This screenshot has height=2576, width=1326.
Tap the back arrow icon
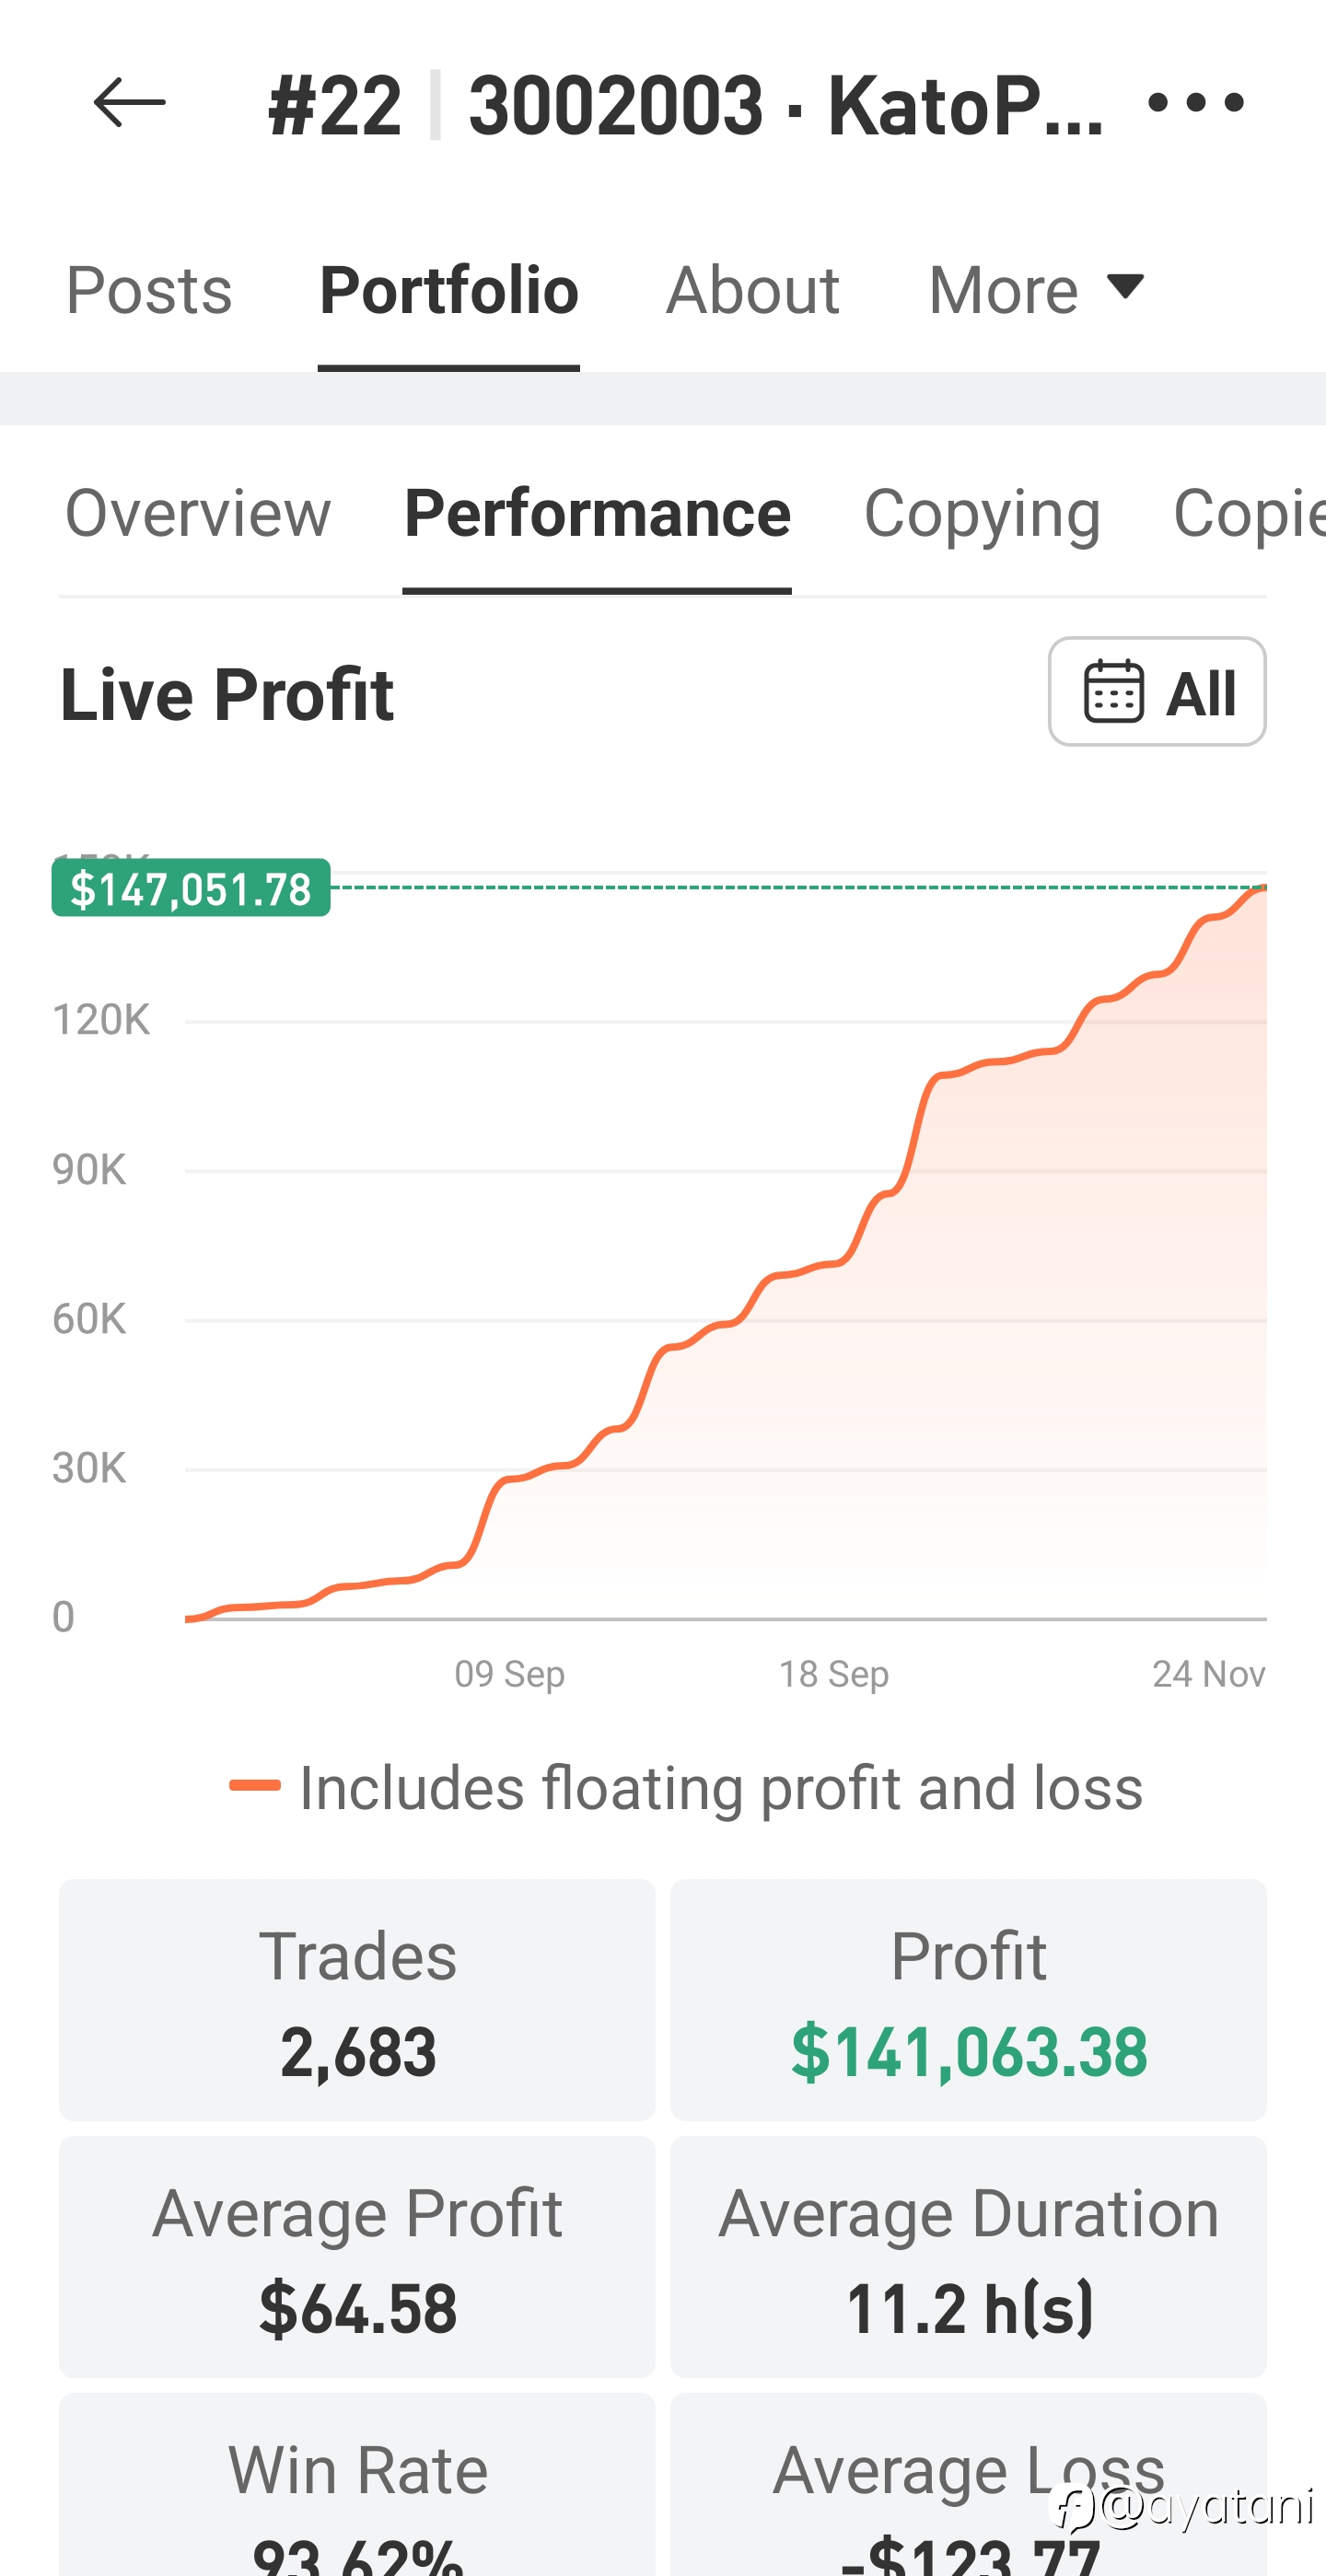129,103
